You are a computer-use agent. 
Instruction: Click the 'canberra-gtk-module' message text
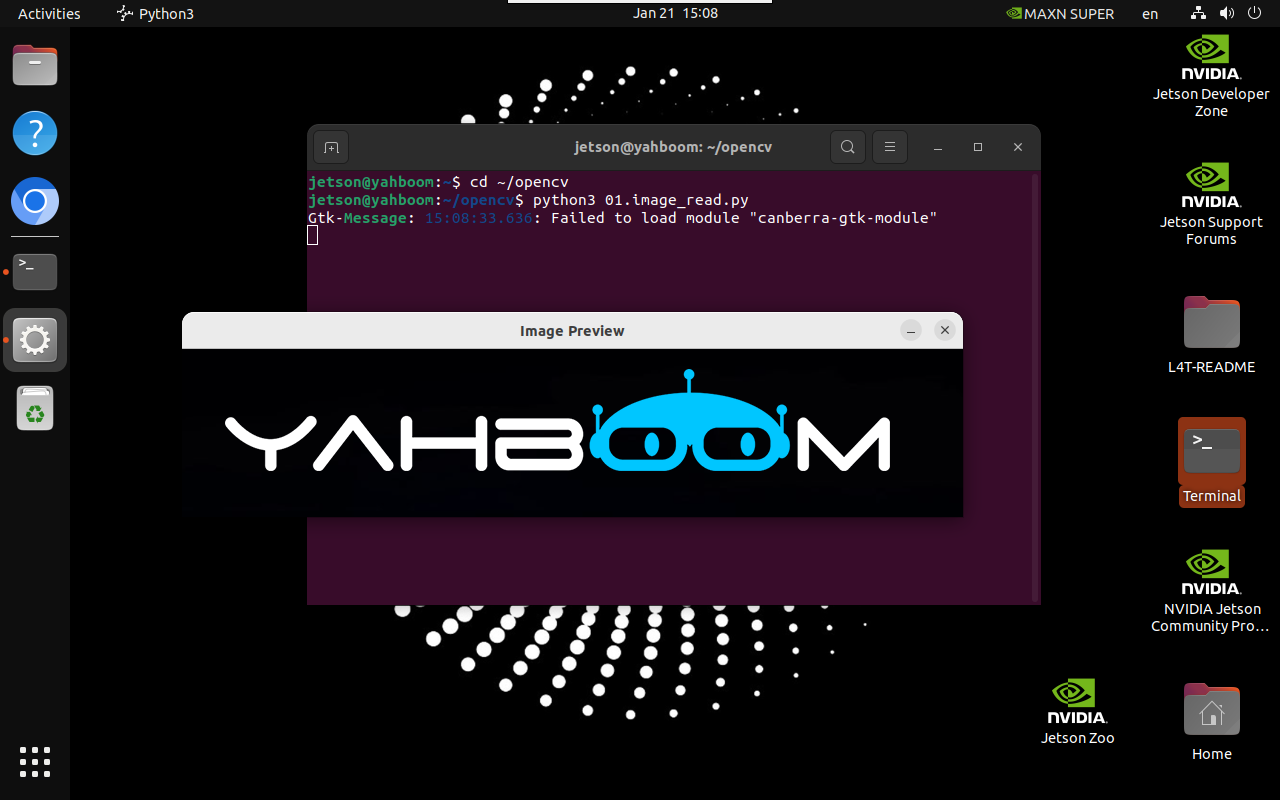pyautogui.click(x=843, y=218)
